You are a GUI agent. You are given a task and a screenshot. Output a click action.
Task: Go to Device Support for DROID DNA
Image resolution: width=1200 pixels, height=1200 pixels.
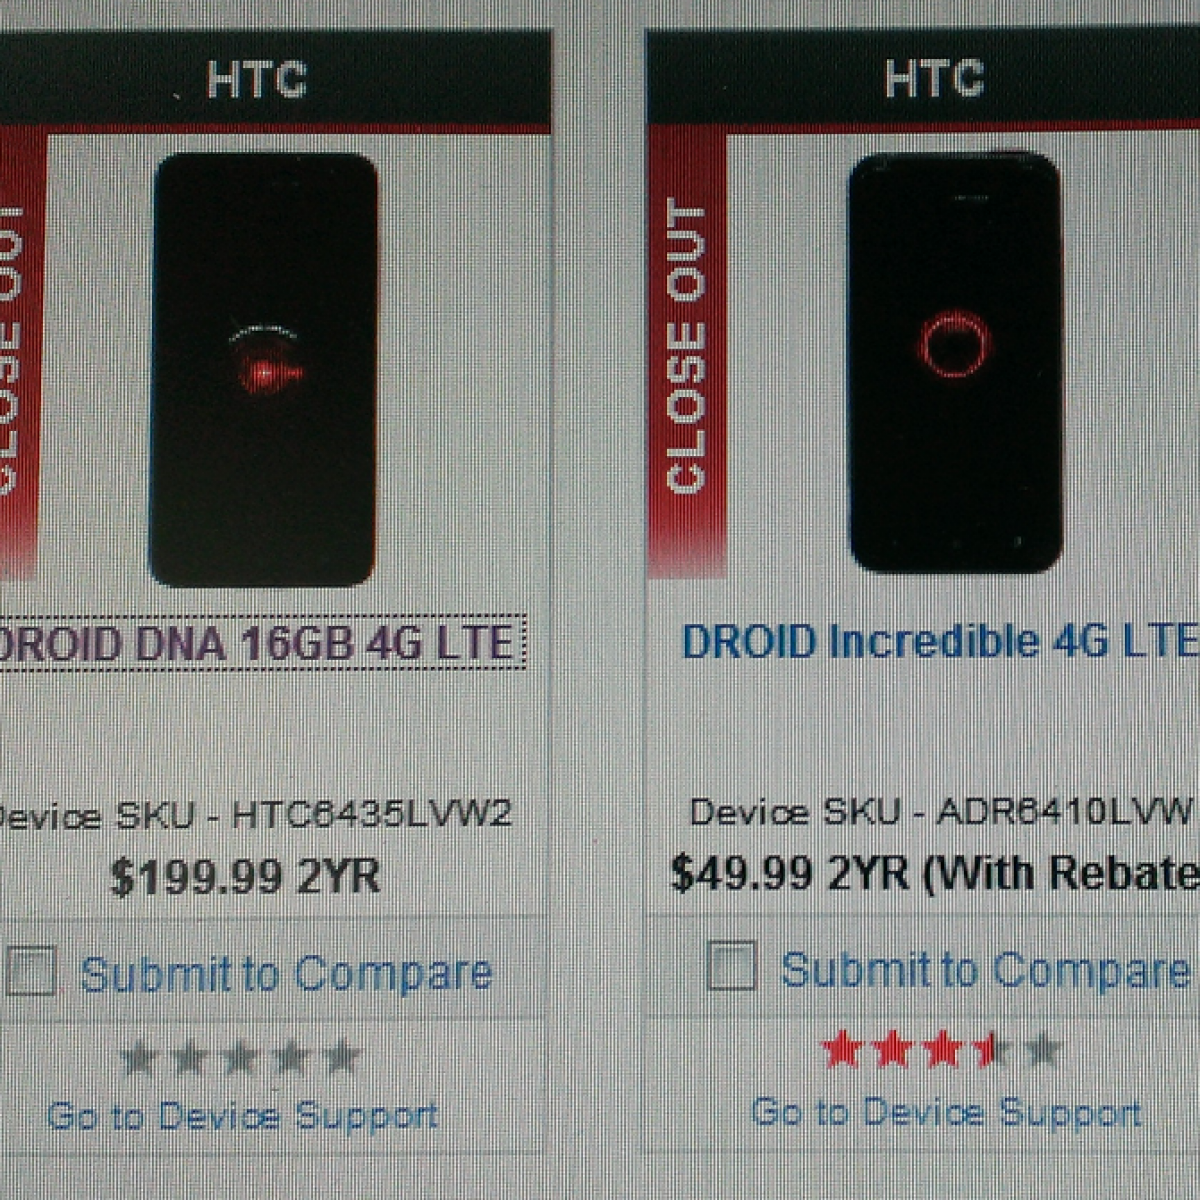pos(243,1115)
